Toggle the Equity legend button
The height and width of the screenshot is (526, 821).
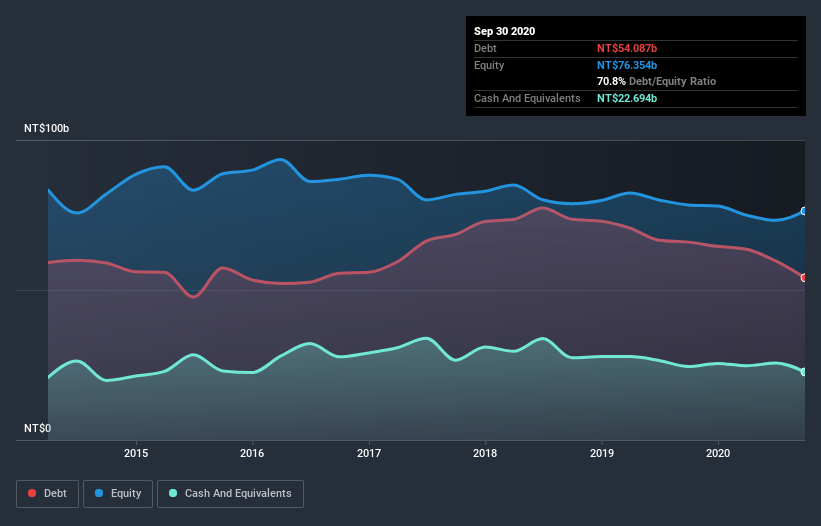click(x=118, y=494)
